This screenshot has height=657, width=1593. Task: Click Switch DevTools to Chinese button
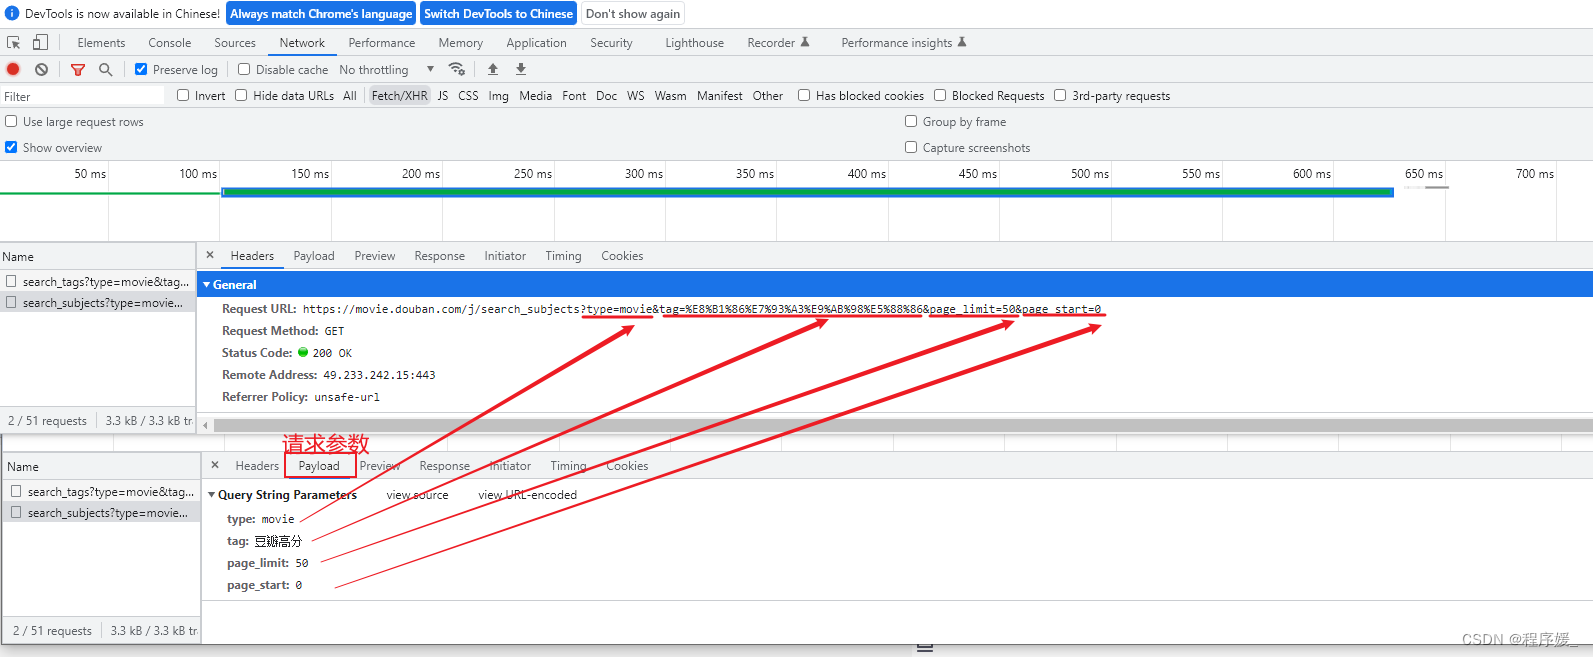pos(498,14)
